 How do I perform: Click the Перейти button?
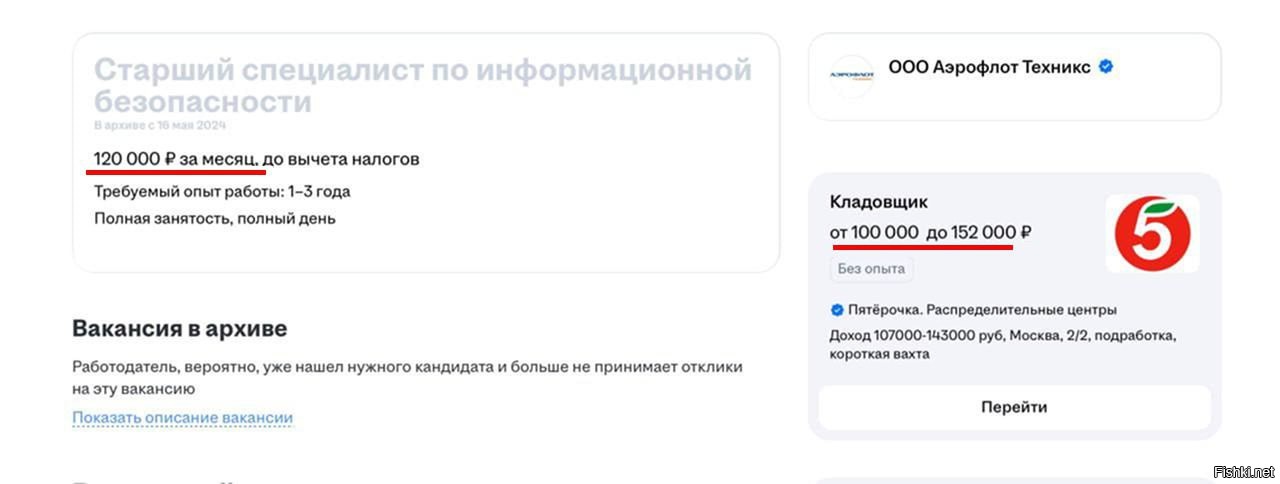click(1014, 407)
